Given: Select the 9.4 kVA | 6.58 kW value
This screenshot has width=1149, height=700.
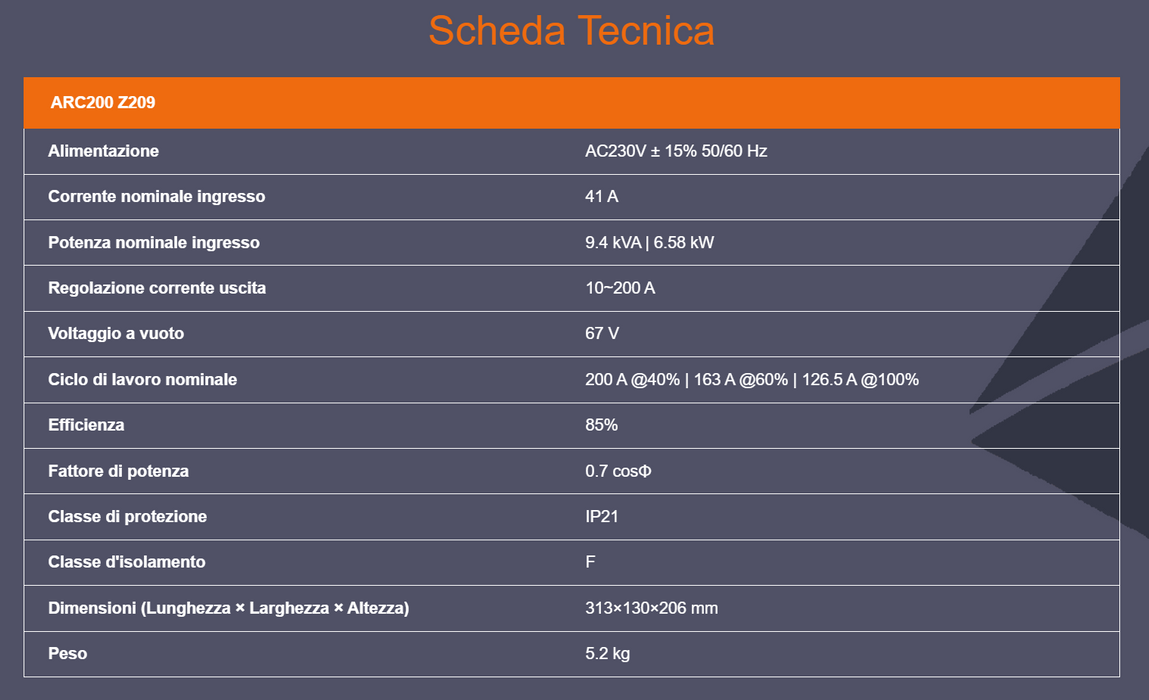Looking at the screenshot, I should pos(649,243).
